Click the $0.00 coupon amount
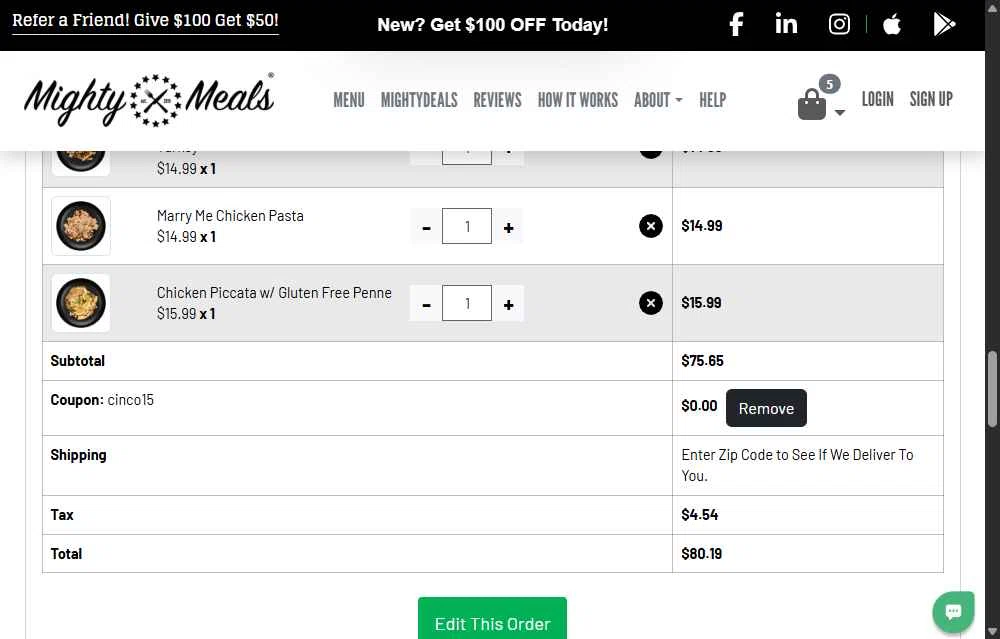Viewport: 1000px width, 639px height. click(699, 406)
